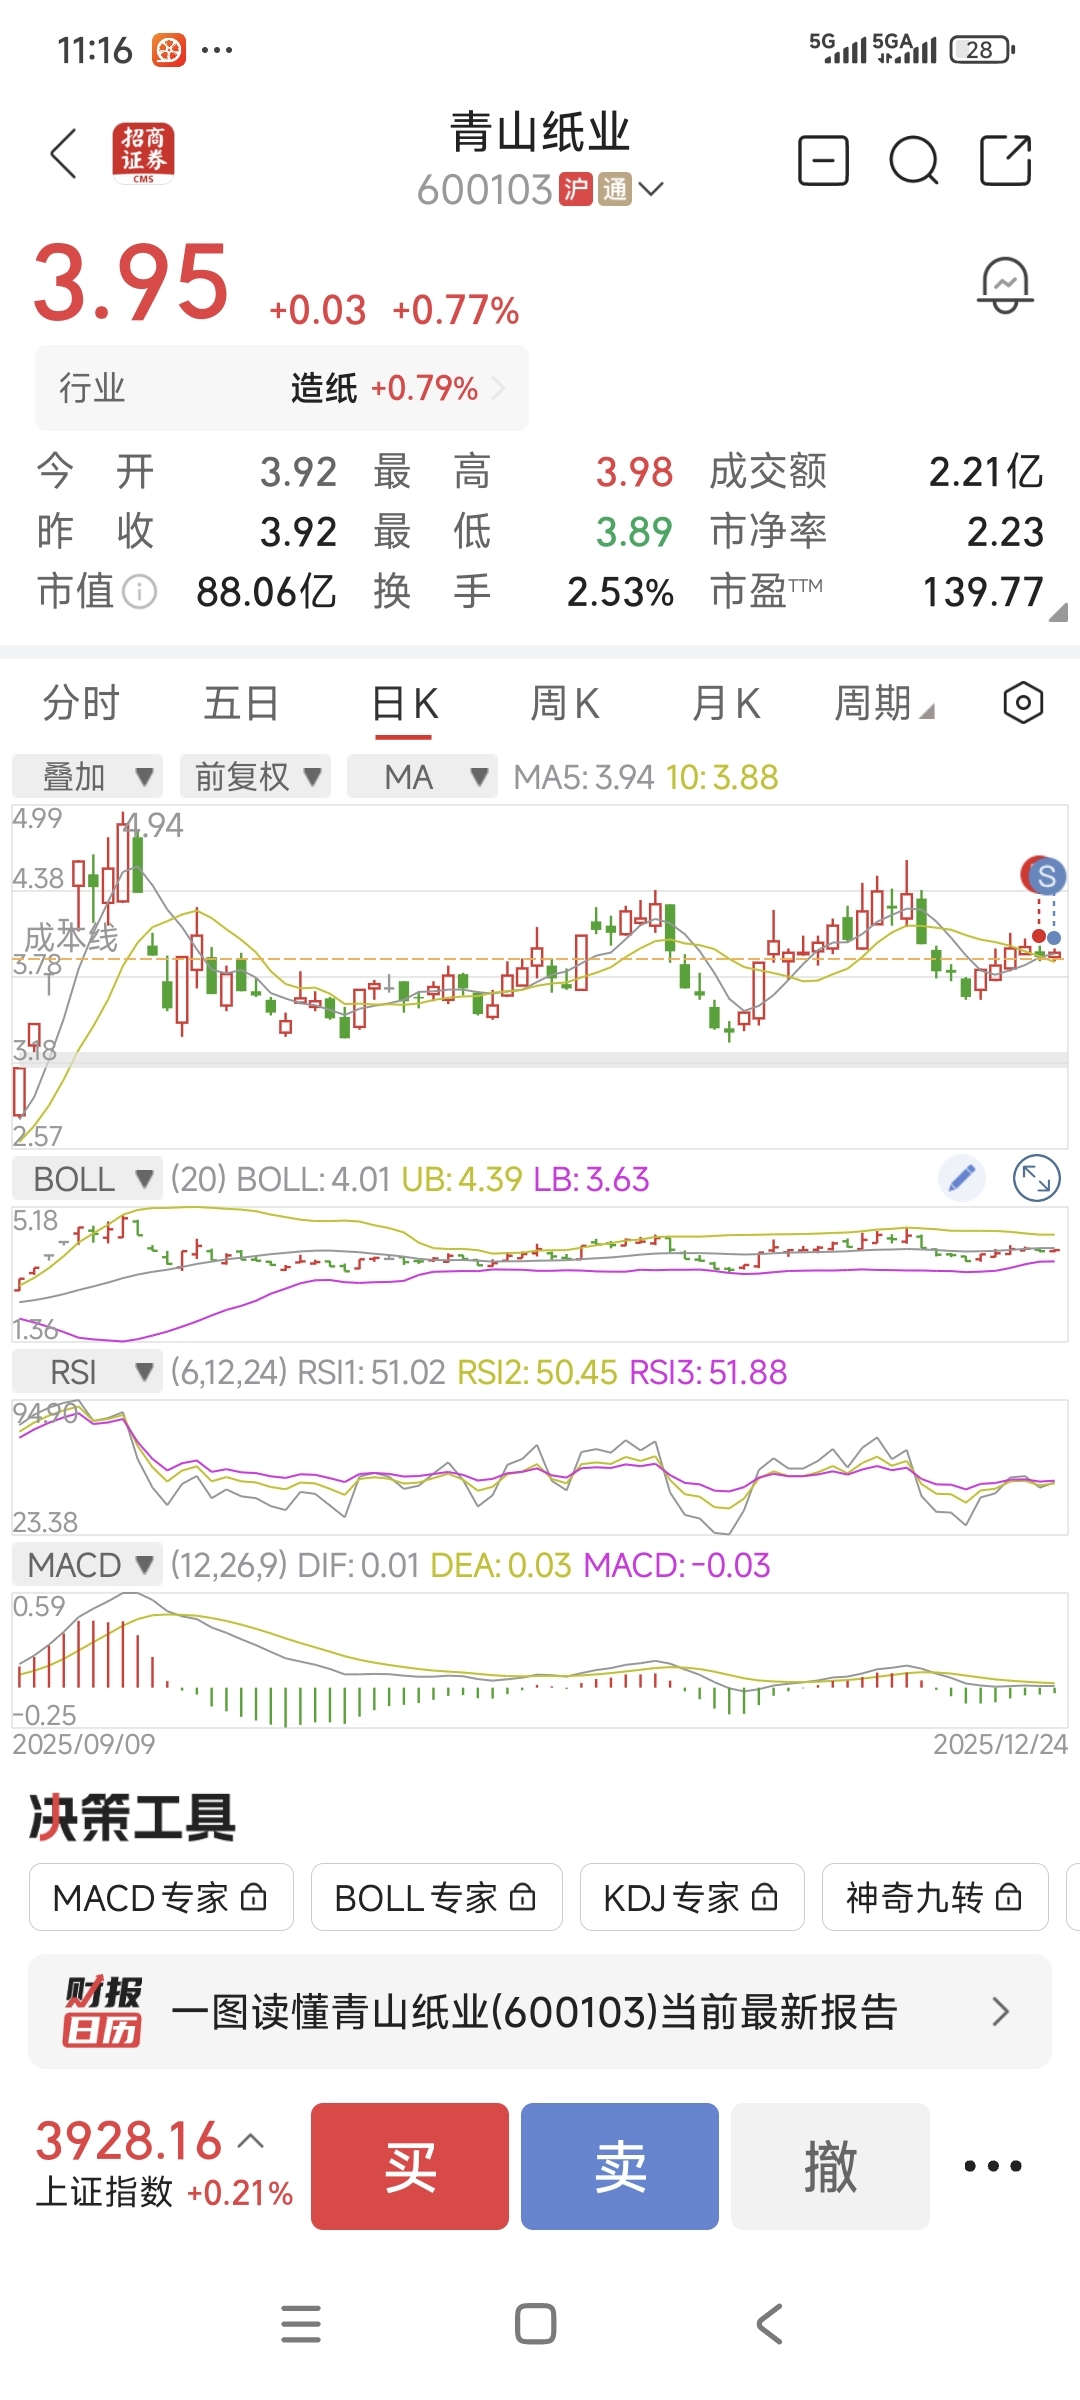Screen dimensions: 1080x2400
Task: Open the BOLL indicator dropdown
Action: pos(88,1179)
